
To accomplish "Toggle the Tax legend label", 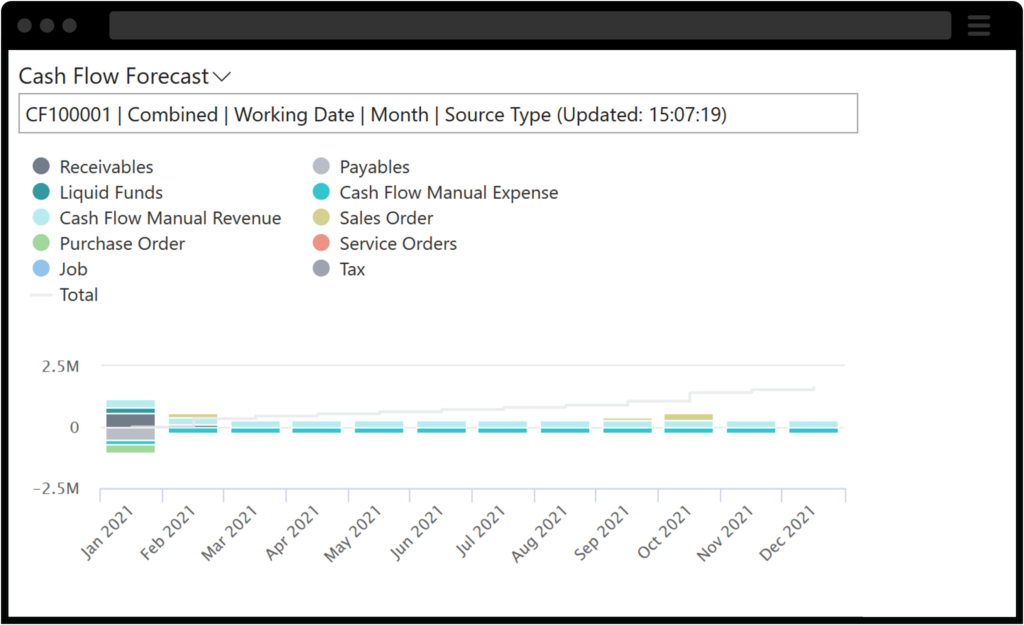I will pyautogui.click(x=352, y=269).
